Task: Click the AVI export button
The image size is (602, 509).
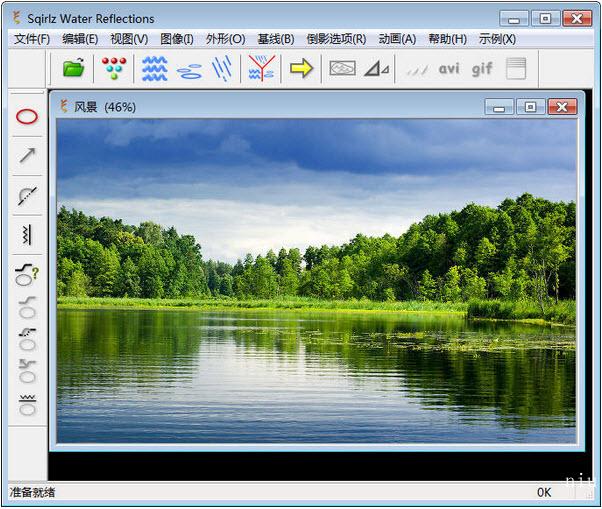Action: [x=449, y=68]
